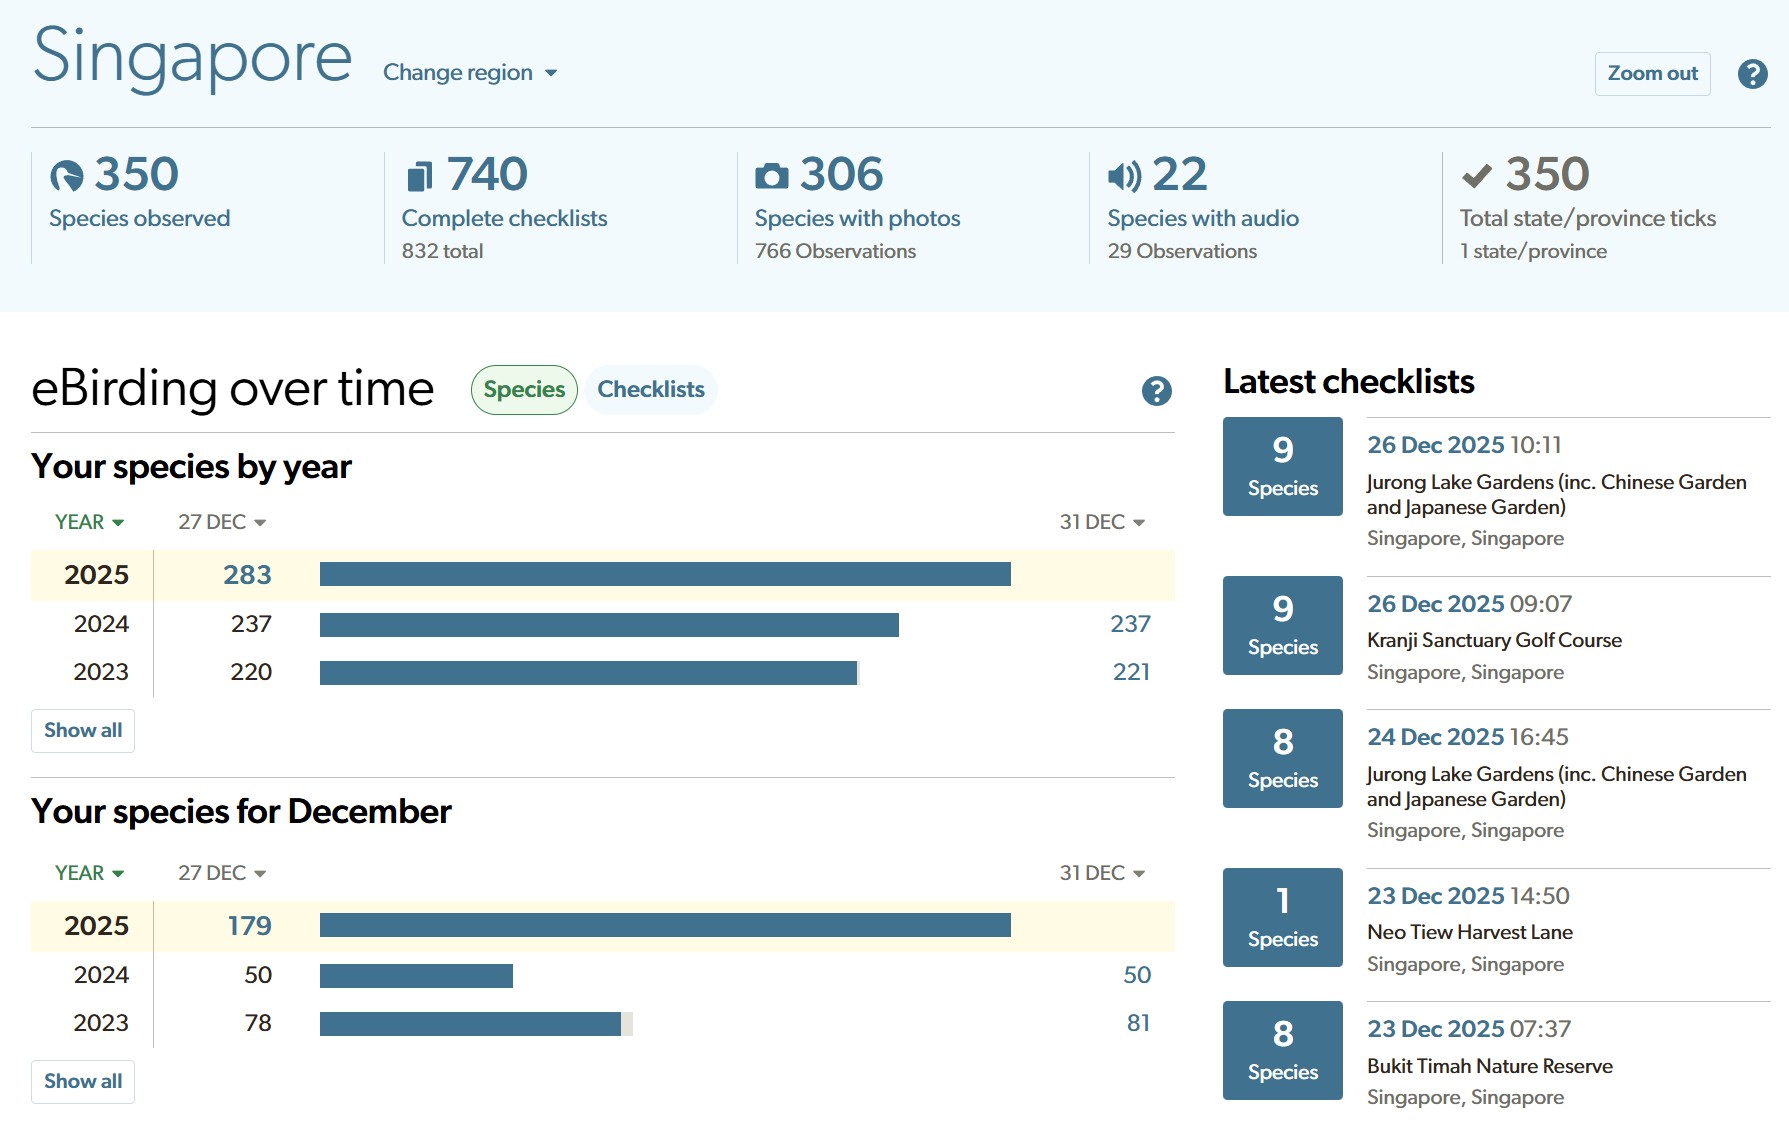Click Show all under species by year
Image resolution: width=1789 pixels, height=1129 pixels.
pyautogui.click(x=83, y=731)
